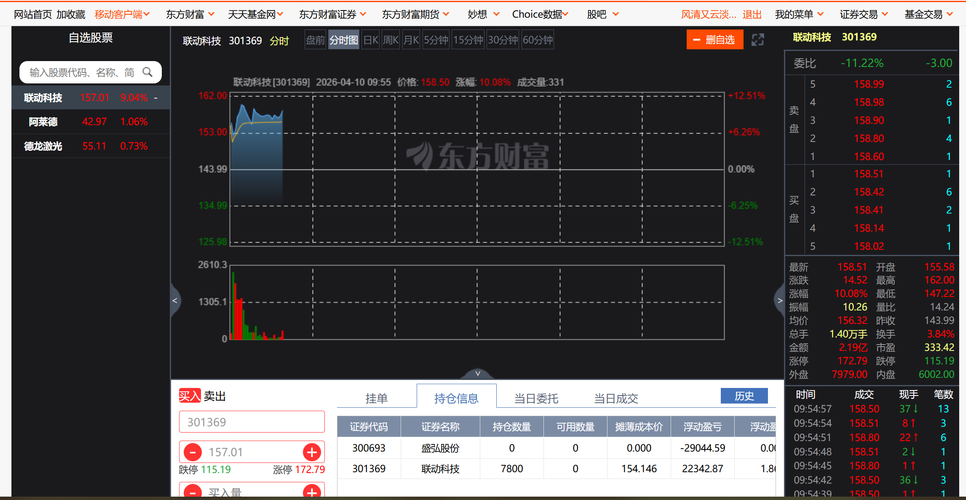Switch chart to 15分钟
Viewport: 966px width, 500px height.
tap(468, 41)
